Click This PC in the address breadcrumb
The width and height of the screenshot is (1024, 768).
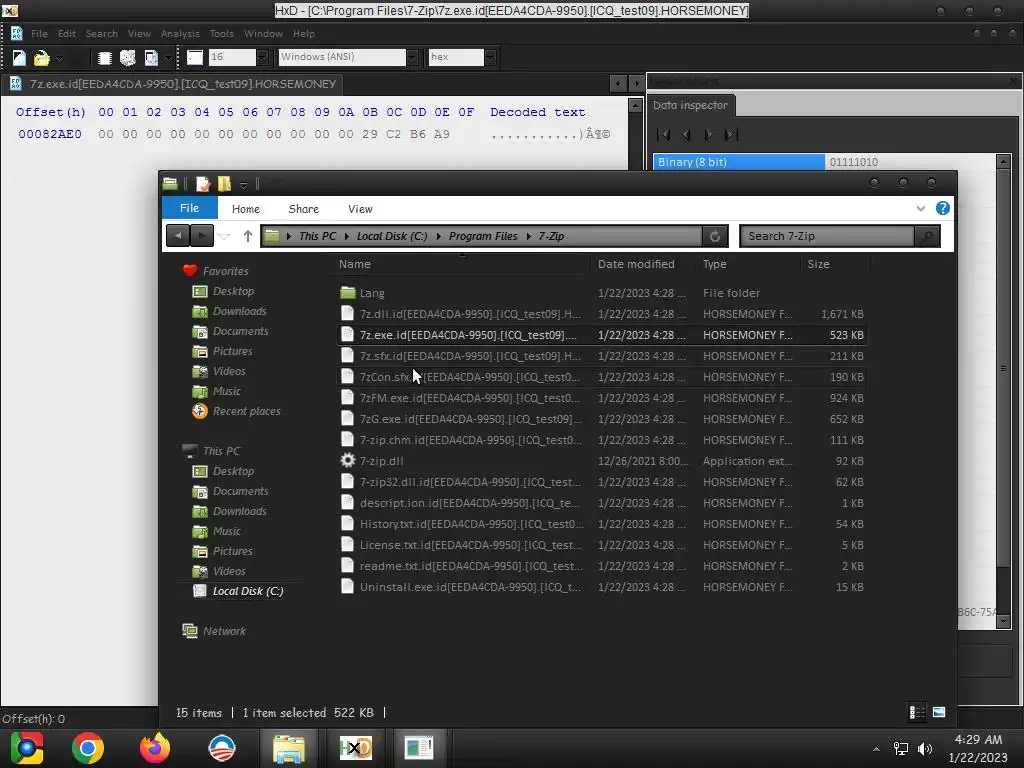pos(317,236)
